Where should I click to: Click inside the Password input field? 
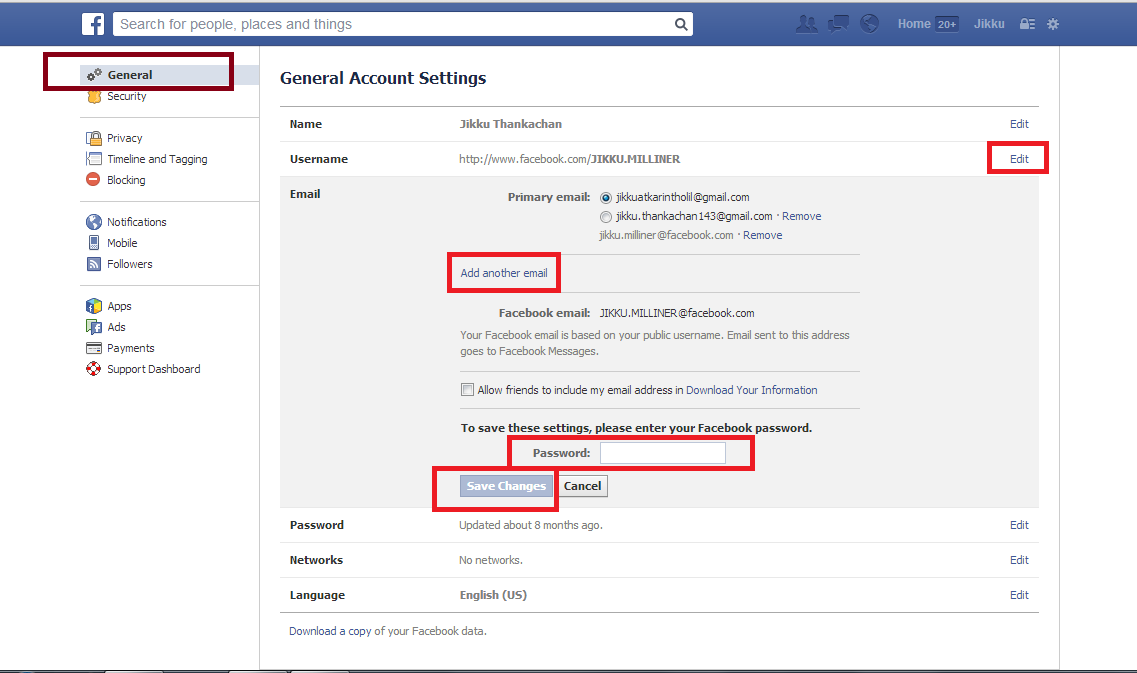(x=663, y=452)
